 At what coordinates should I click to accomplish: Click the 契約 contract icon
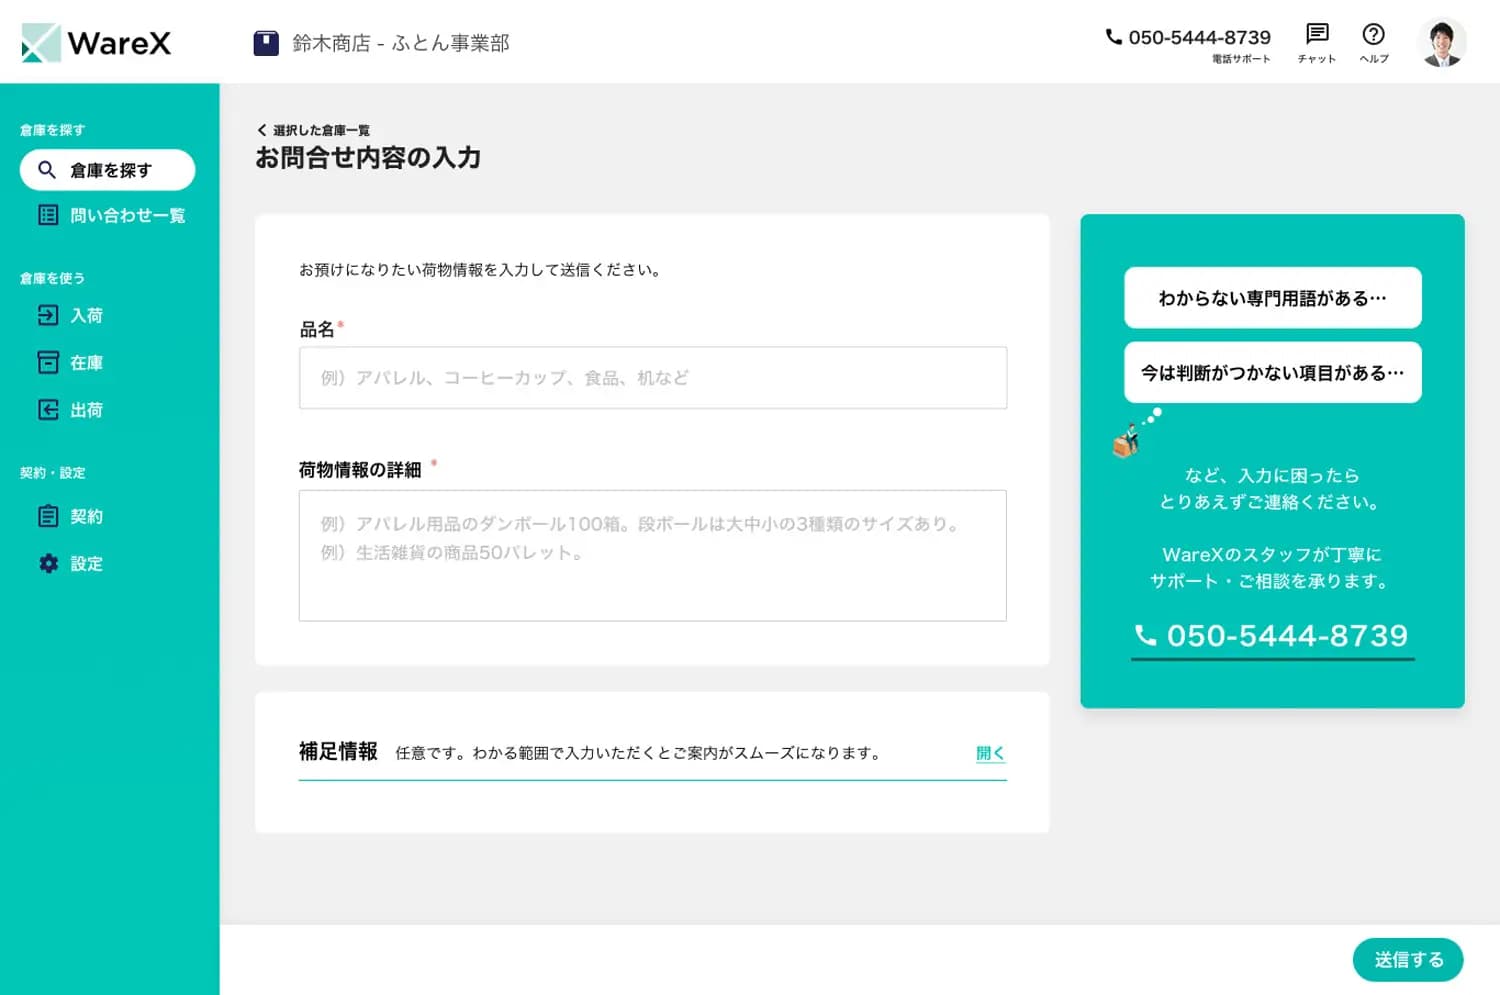(48, 516)
